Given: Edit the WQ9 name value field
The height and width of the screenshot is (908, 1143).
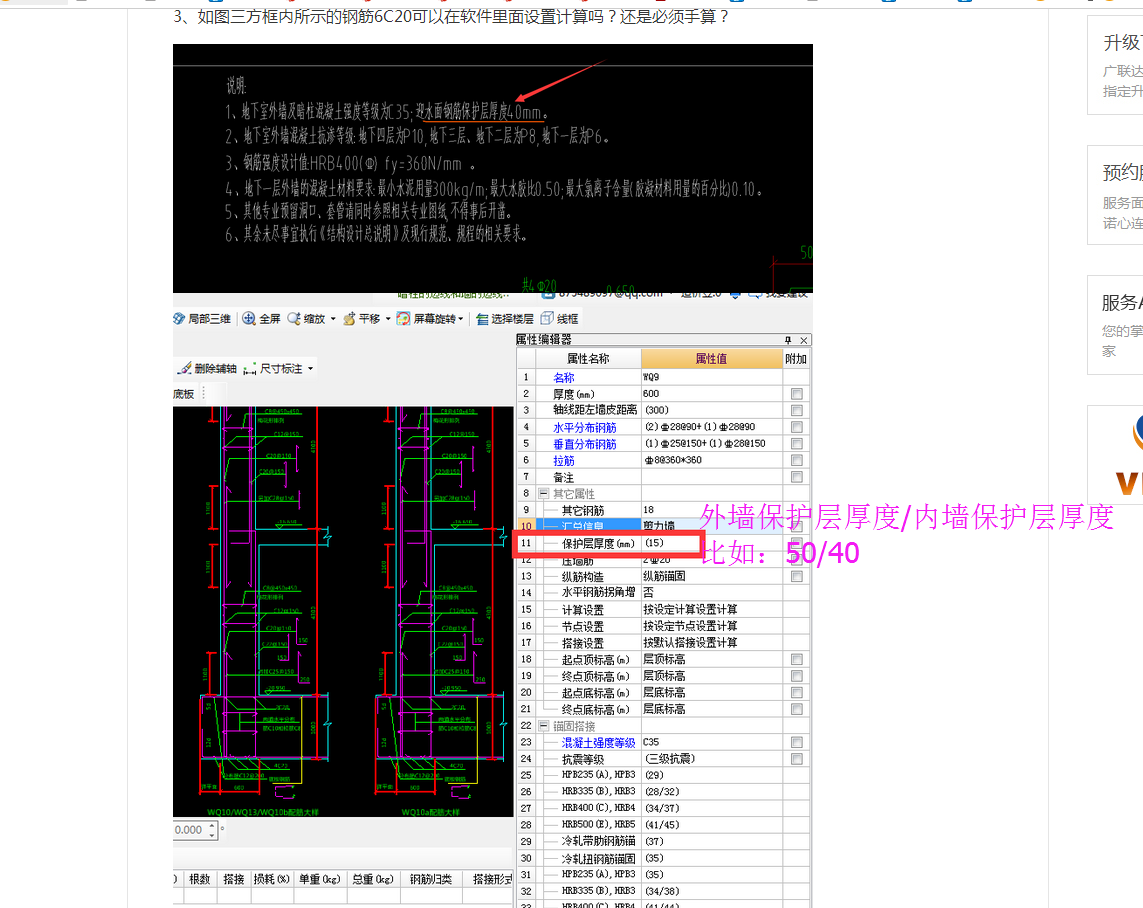Looking at the screenshot, I should tap(711, 377).
